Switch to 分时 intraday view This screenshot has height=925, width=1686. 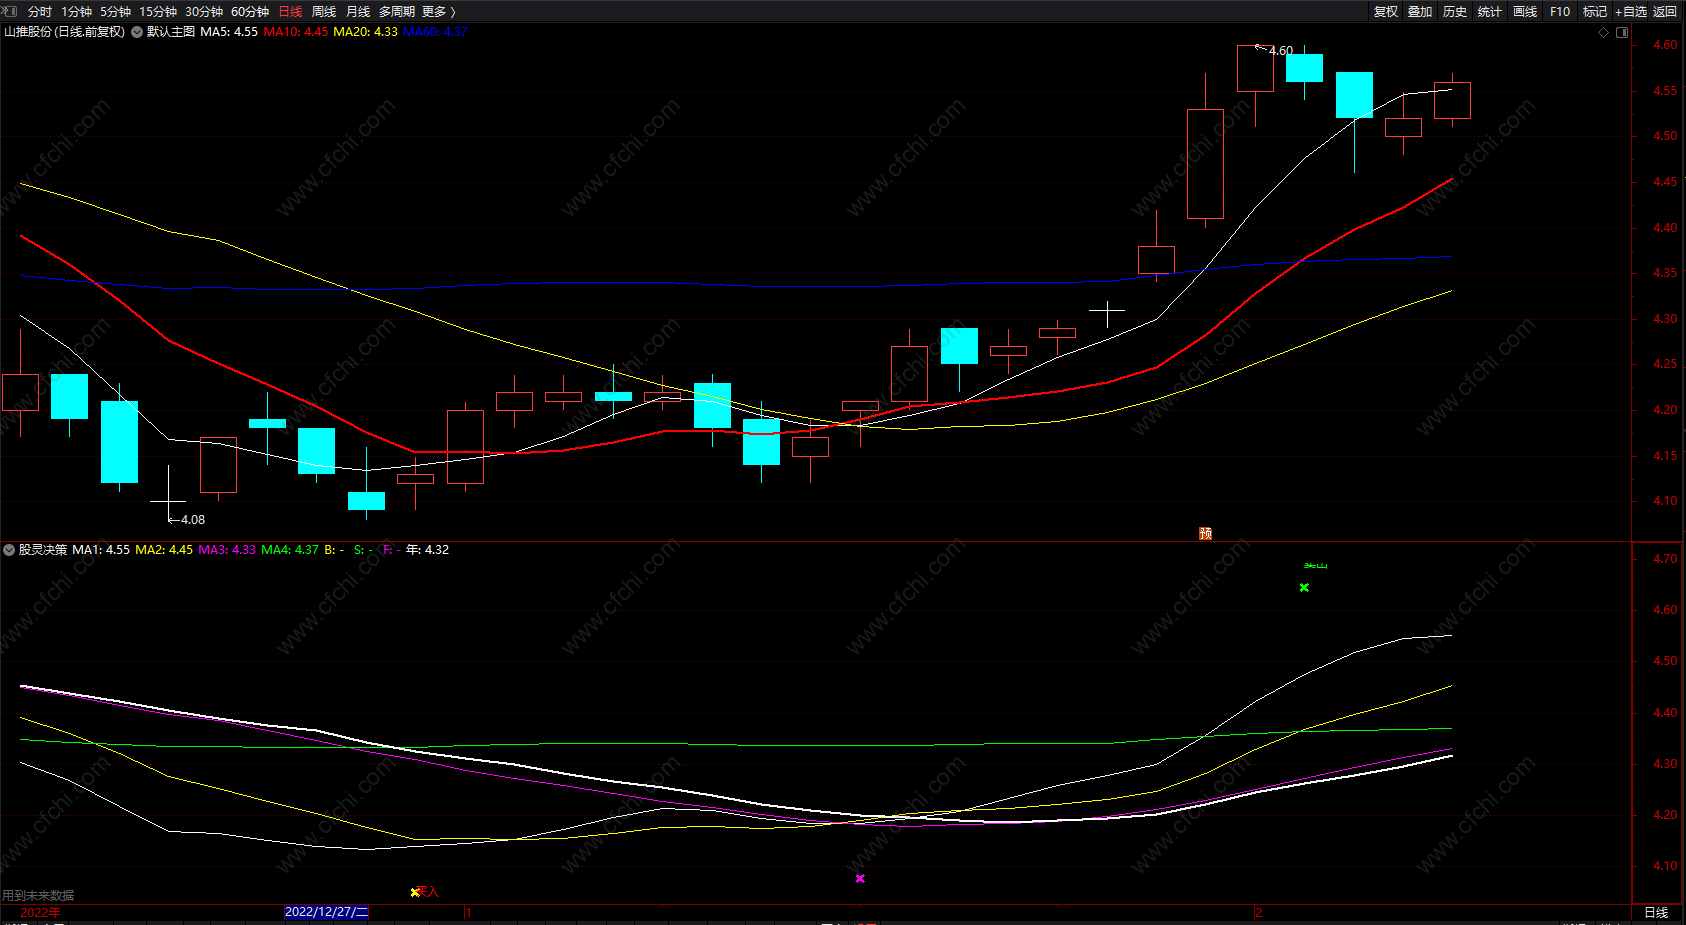point(40,12)
